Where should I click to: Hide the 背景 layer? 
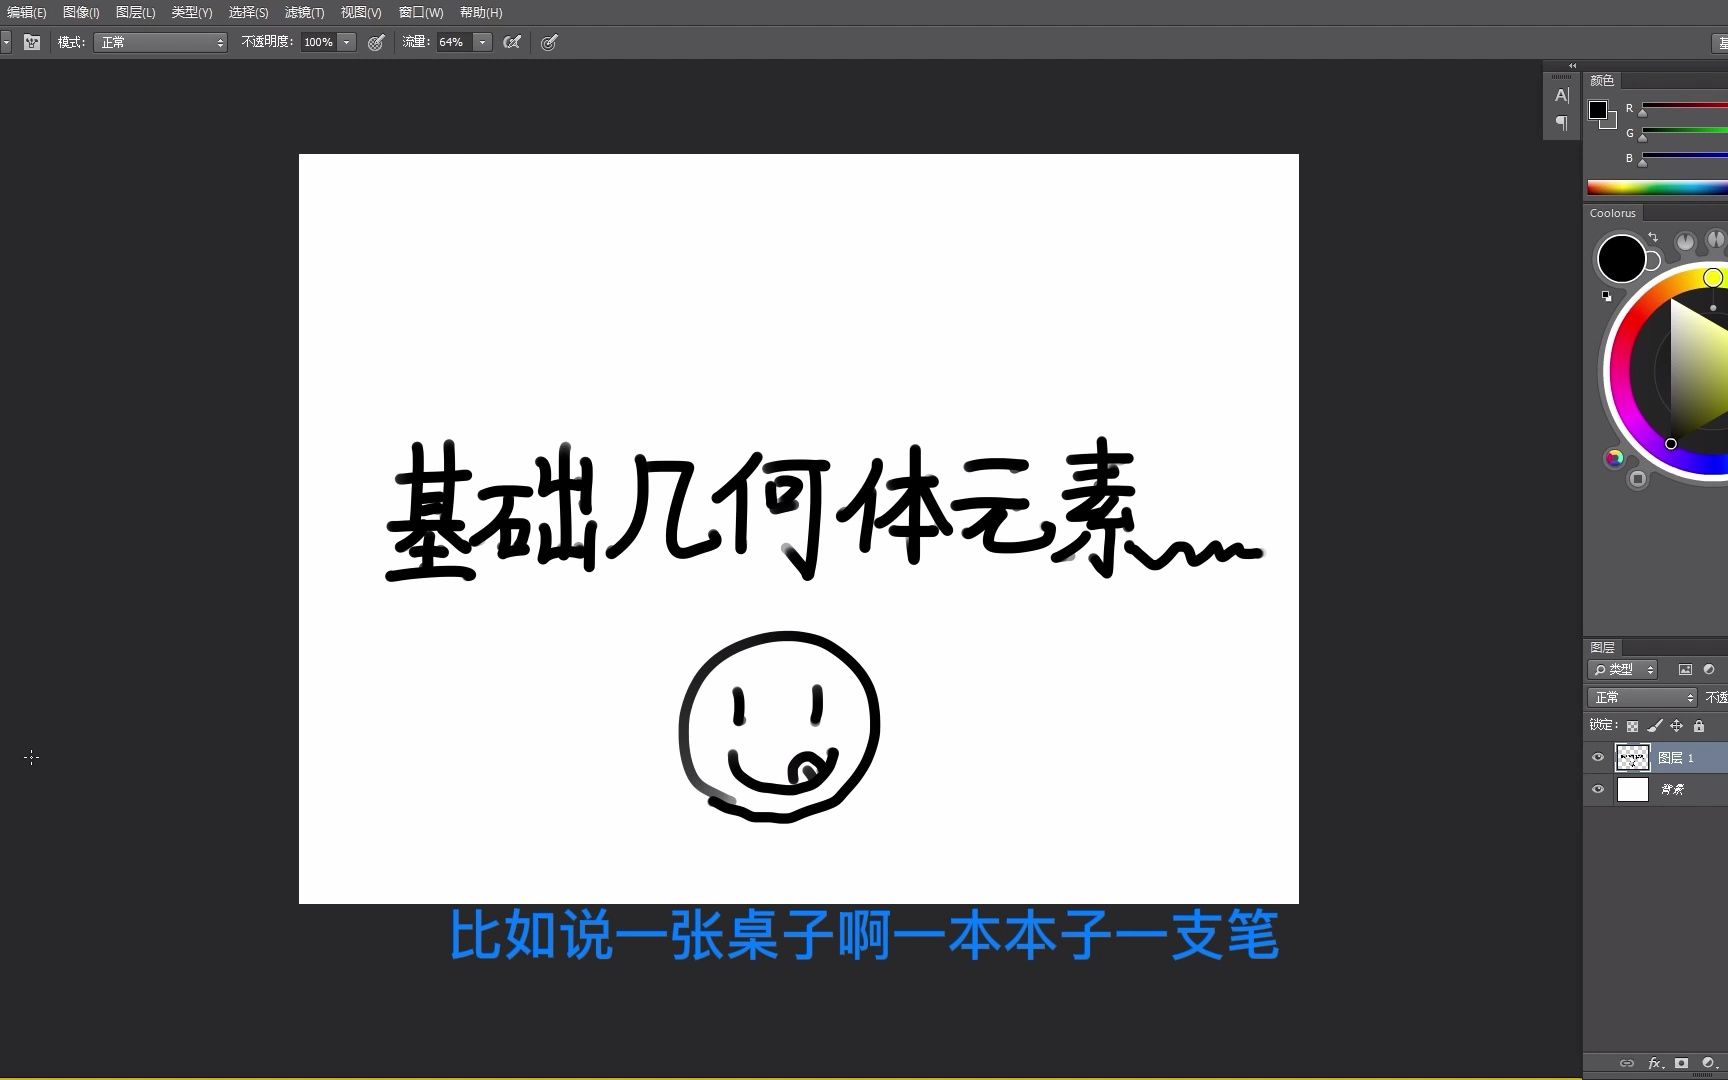1598,789
